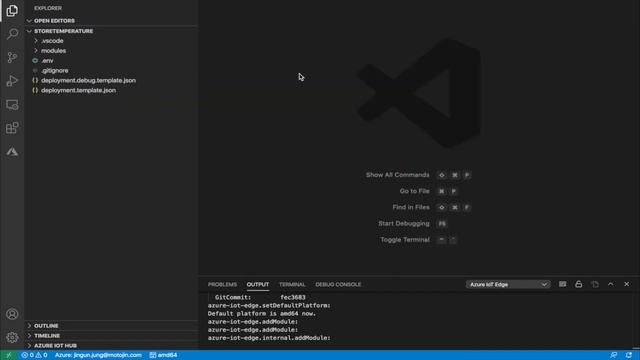Viewport: 640px width, 360px height.
Task: Open the Explorer view in activity bar
Action: click(12, 11)
